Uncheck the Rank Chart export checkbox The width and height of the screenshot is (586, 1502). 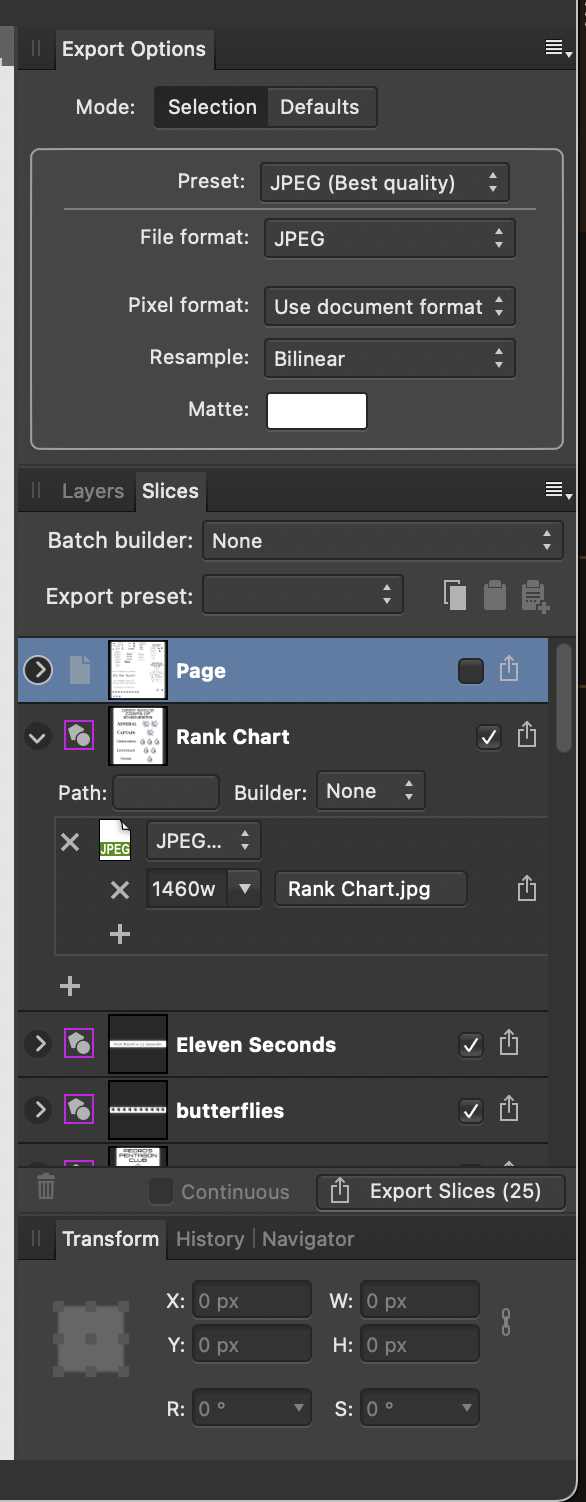pyautogui.click(x=488, y=738)
